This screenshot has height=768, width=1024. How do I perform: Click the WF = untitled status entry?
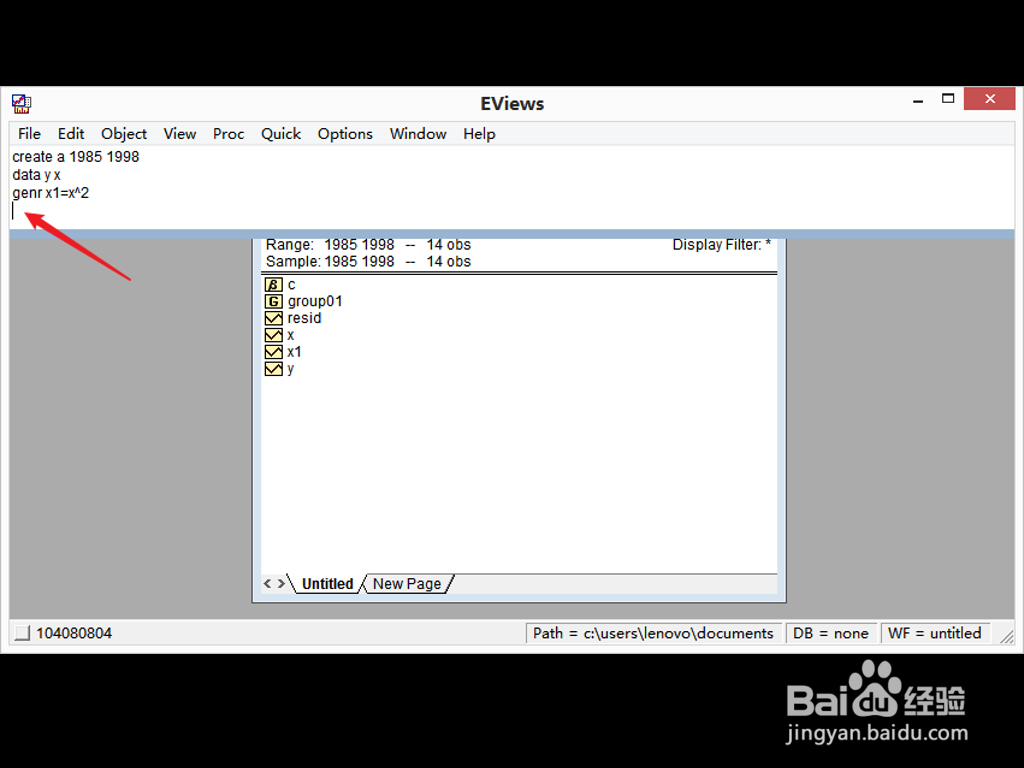(935, 633)
